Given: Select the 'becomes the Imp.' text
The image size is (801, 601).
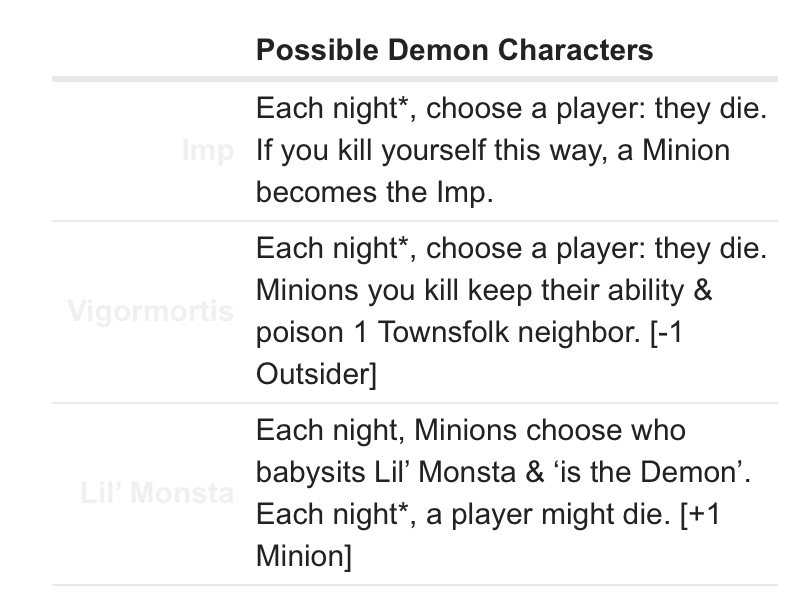Looking at the screenshot, I should pos(374,192).
